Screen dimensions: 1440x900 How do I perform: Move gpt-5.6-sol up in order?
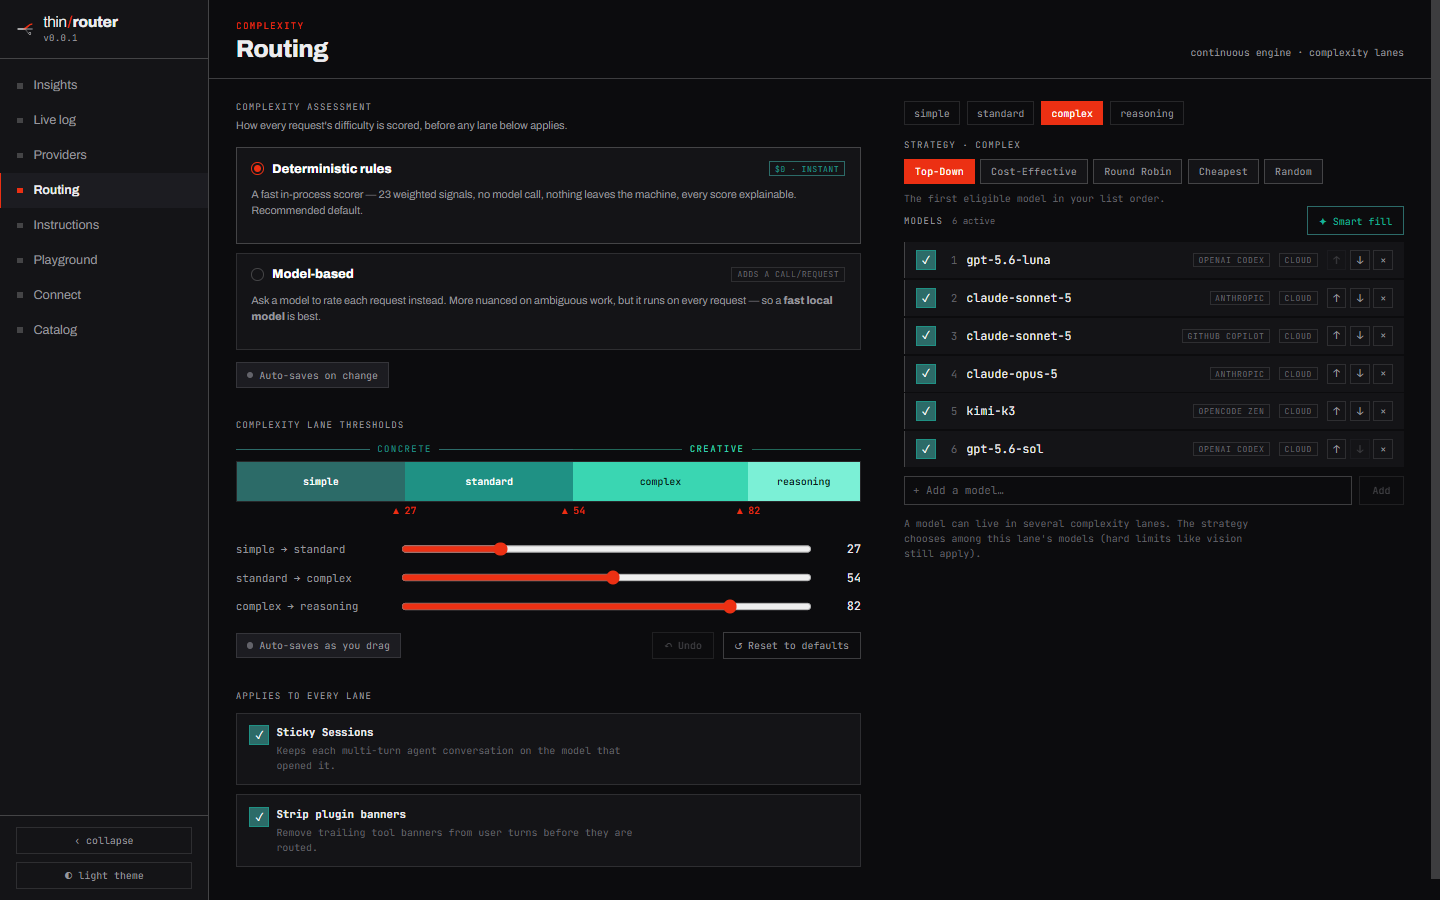tap(1336, 449)
